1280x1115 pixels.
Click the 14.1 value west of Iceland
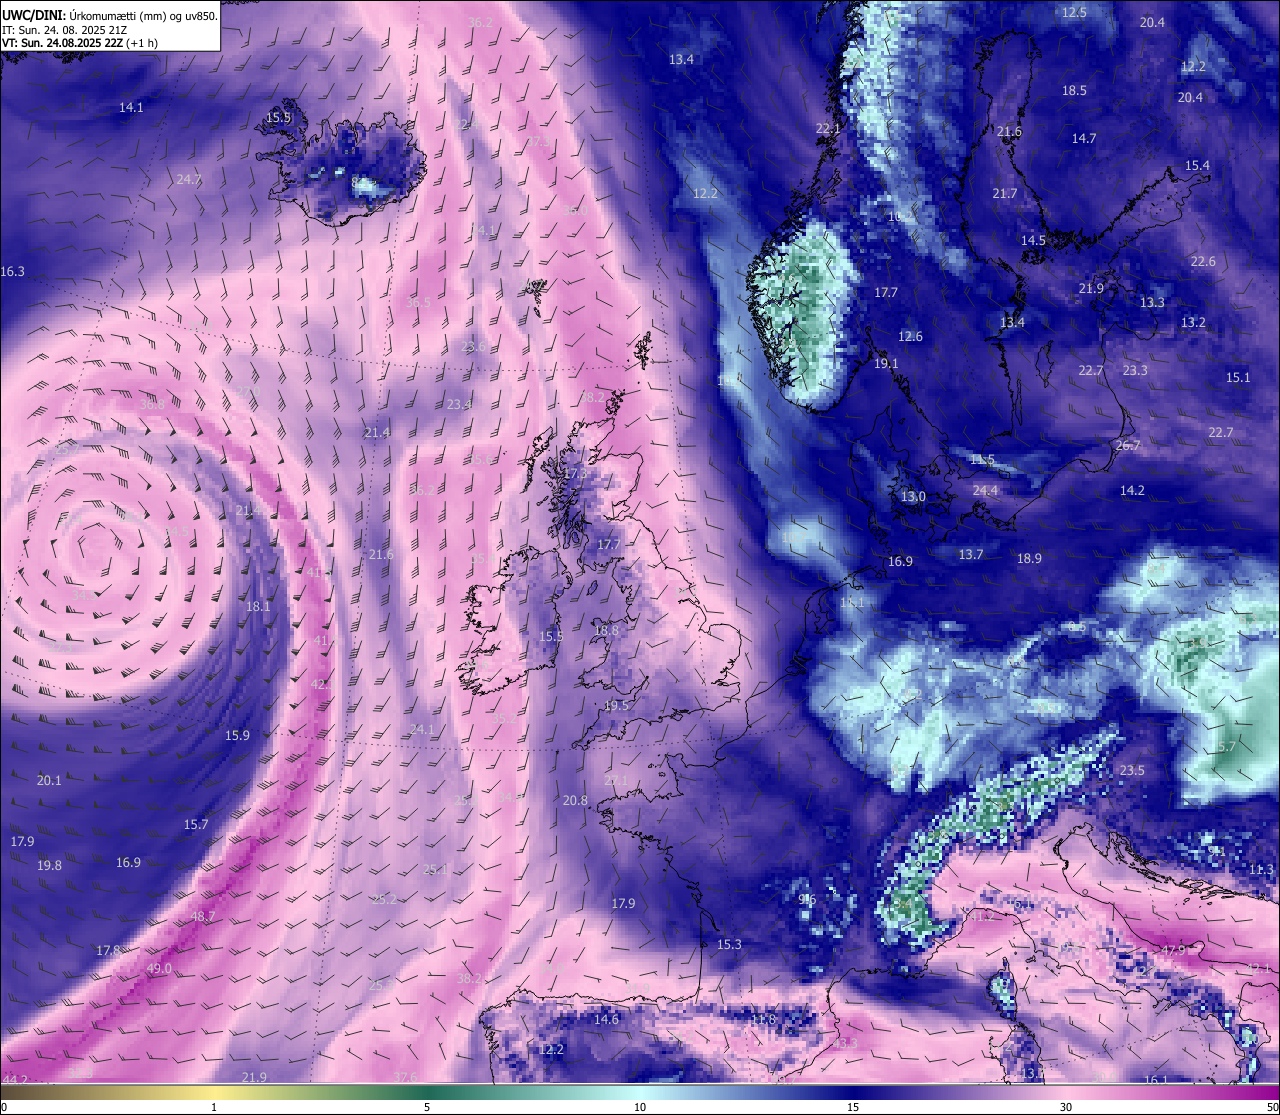click(131, 107)
